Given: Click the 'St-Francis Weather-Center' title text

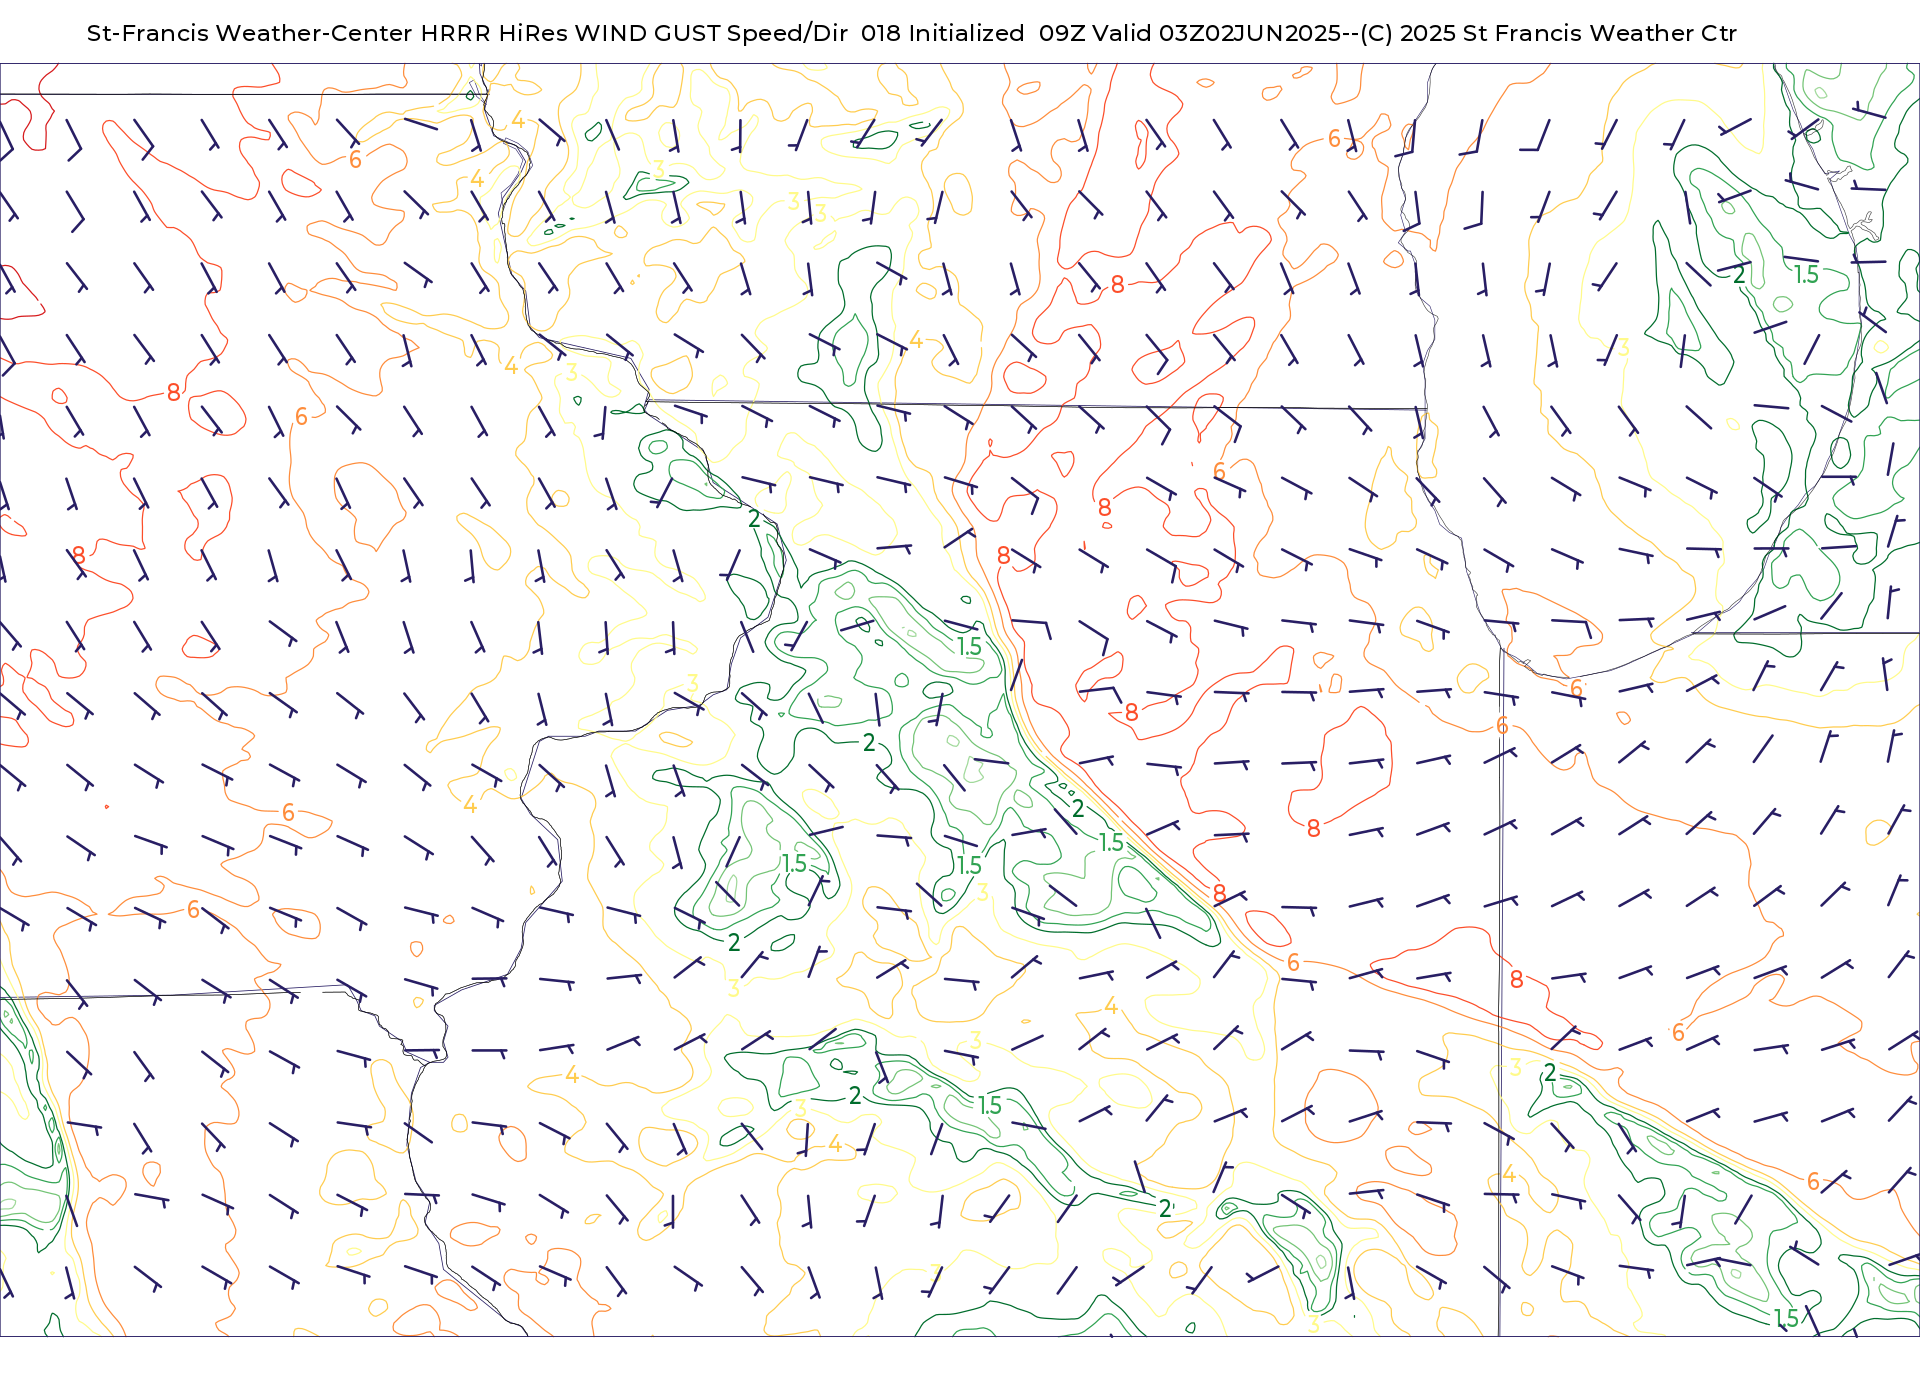Looking at the screenshot, I should pyautogui.click(x=249, y=33).
